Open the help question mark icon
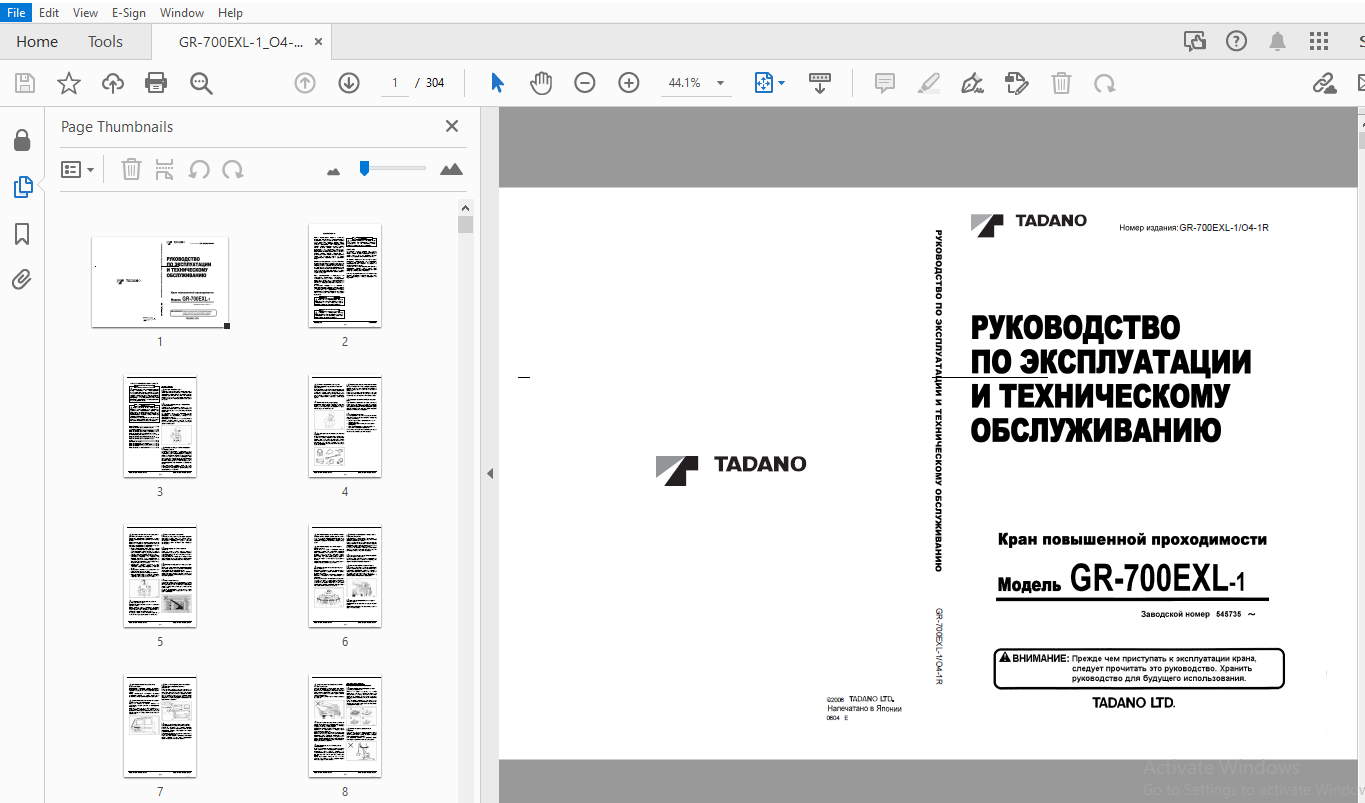Viewport: 1365px width, 803px height. point(1237,42)
